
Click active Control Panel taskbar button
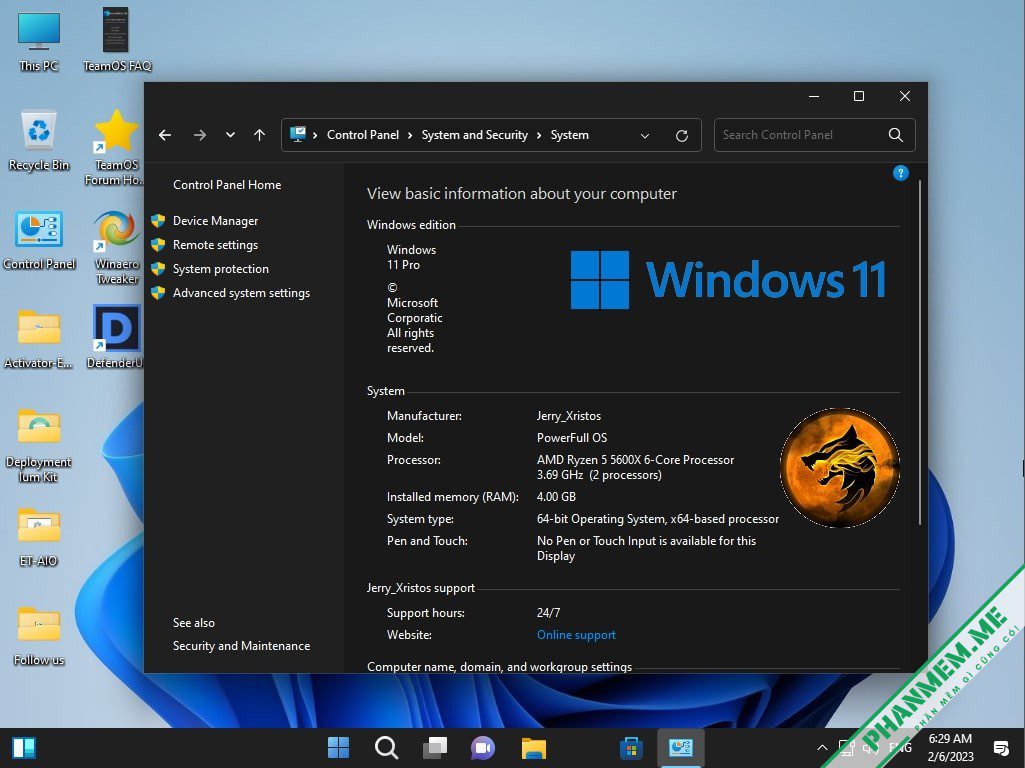click(681, 747)
